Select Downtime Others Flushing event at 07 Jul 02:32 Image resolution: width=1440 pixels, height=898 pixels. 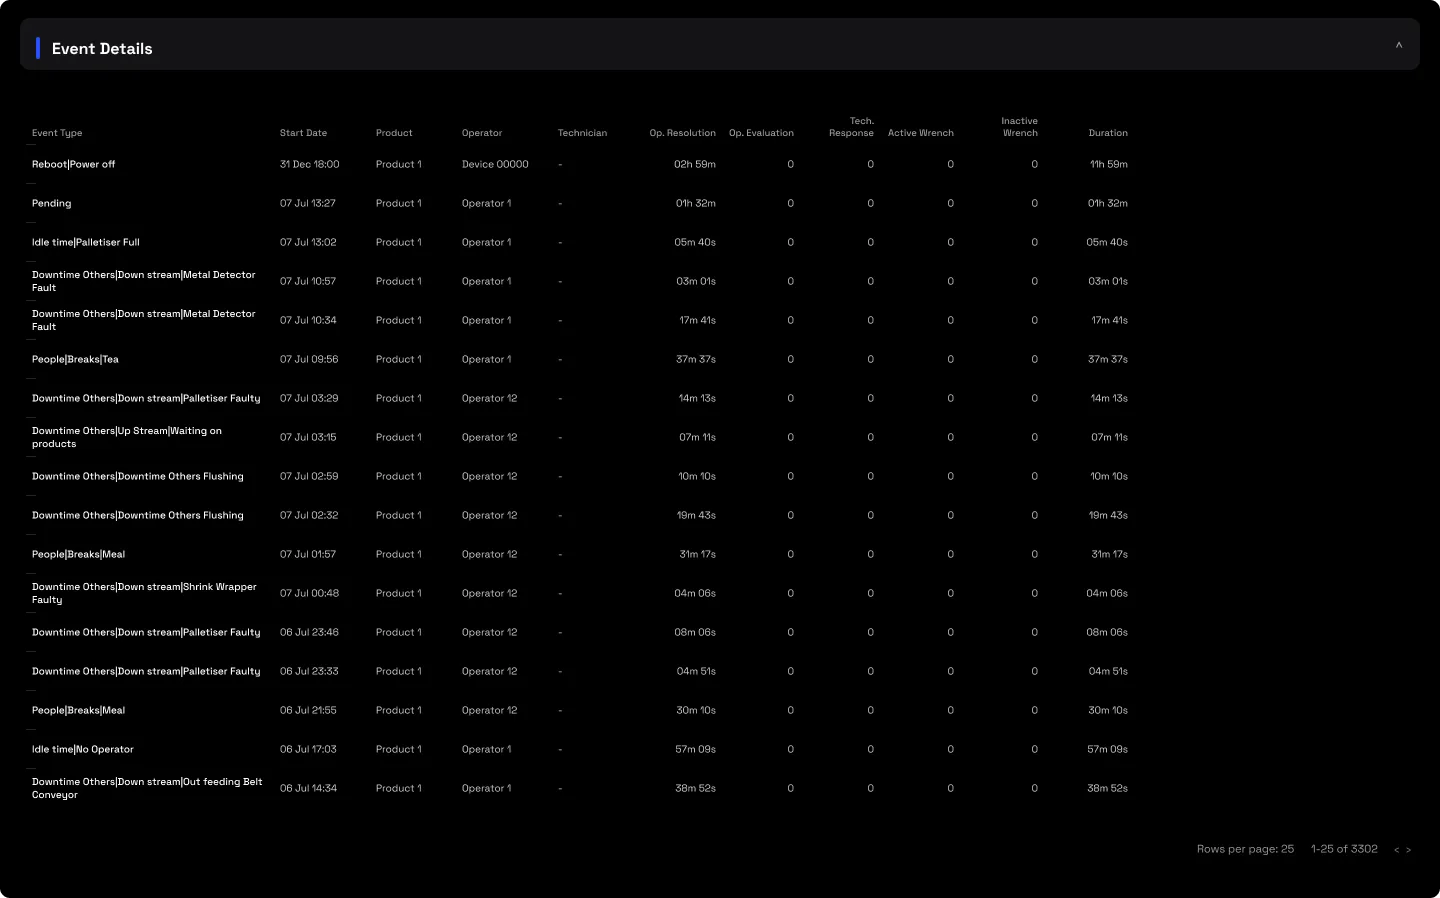point(580,515)
